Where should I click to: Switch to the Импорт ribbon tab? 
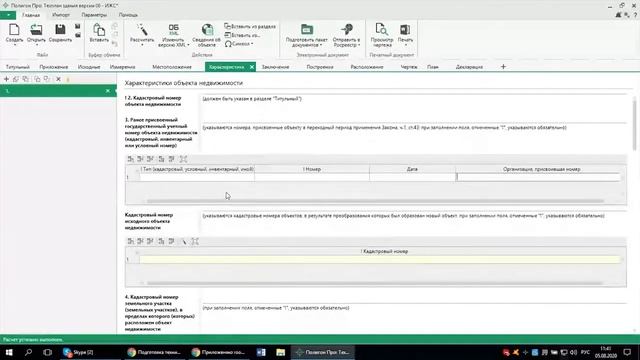tap(61, 15)
